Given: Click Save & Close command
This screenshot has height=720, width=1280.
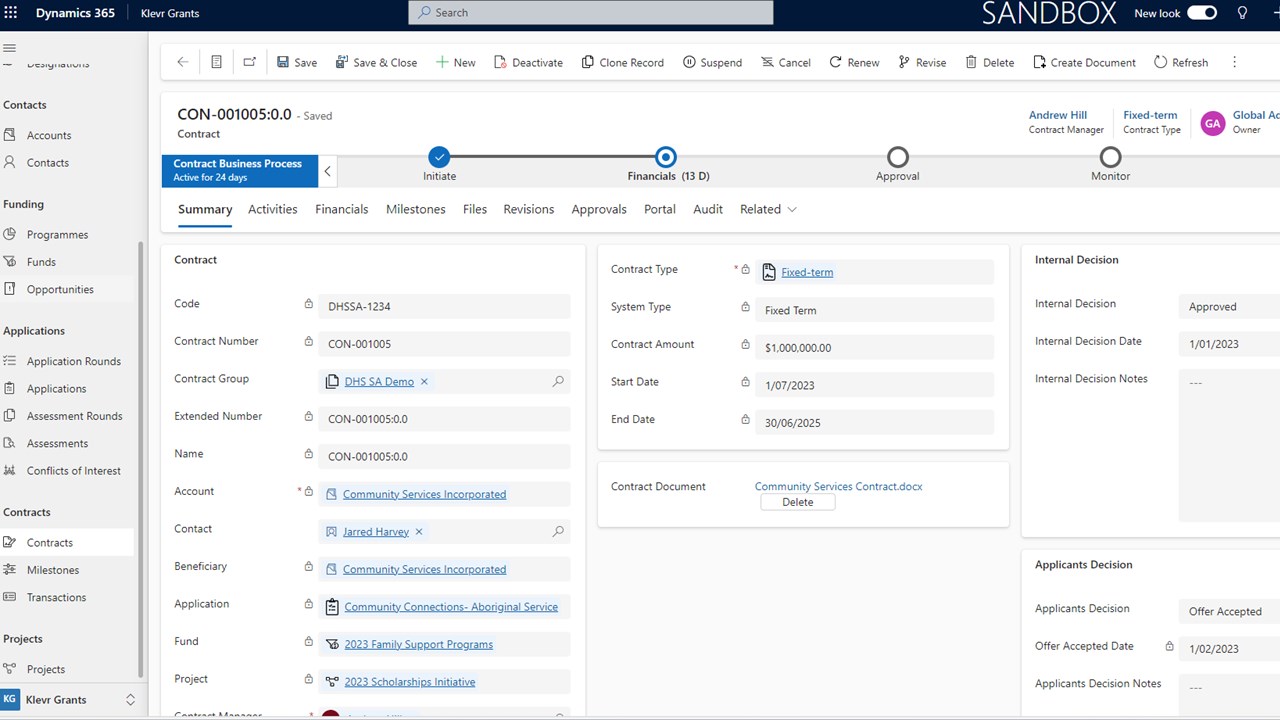Looking at the screenshot, I should (376, 62).
